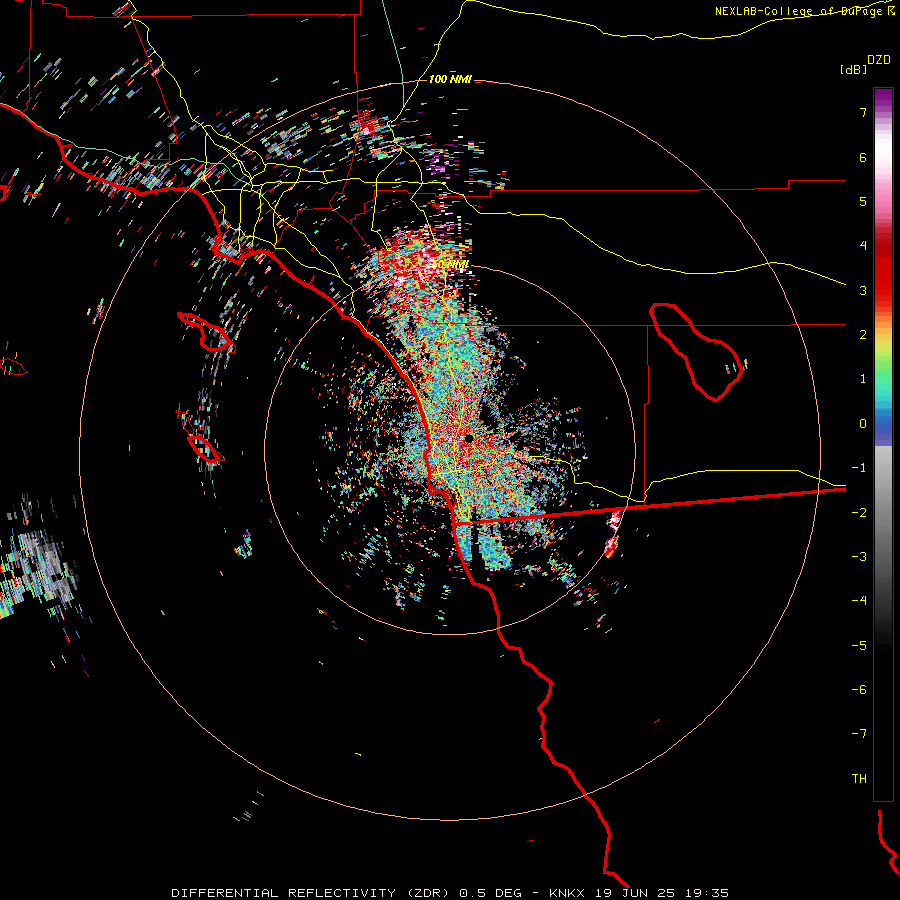Click the -5 value on the dB scale
The width and height of the screenshot is (900, 900).
pos(859,646)
